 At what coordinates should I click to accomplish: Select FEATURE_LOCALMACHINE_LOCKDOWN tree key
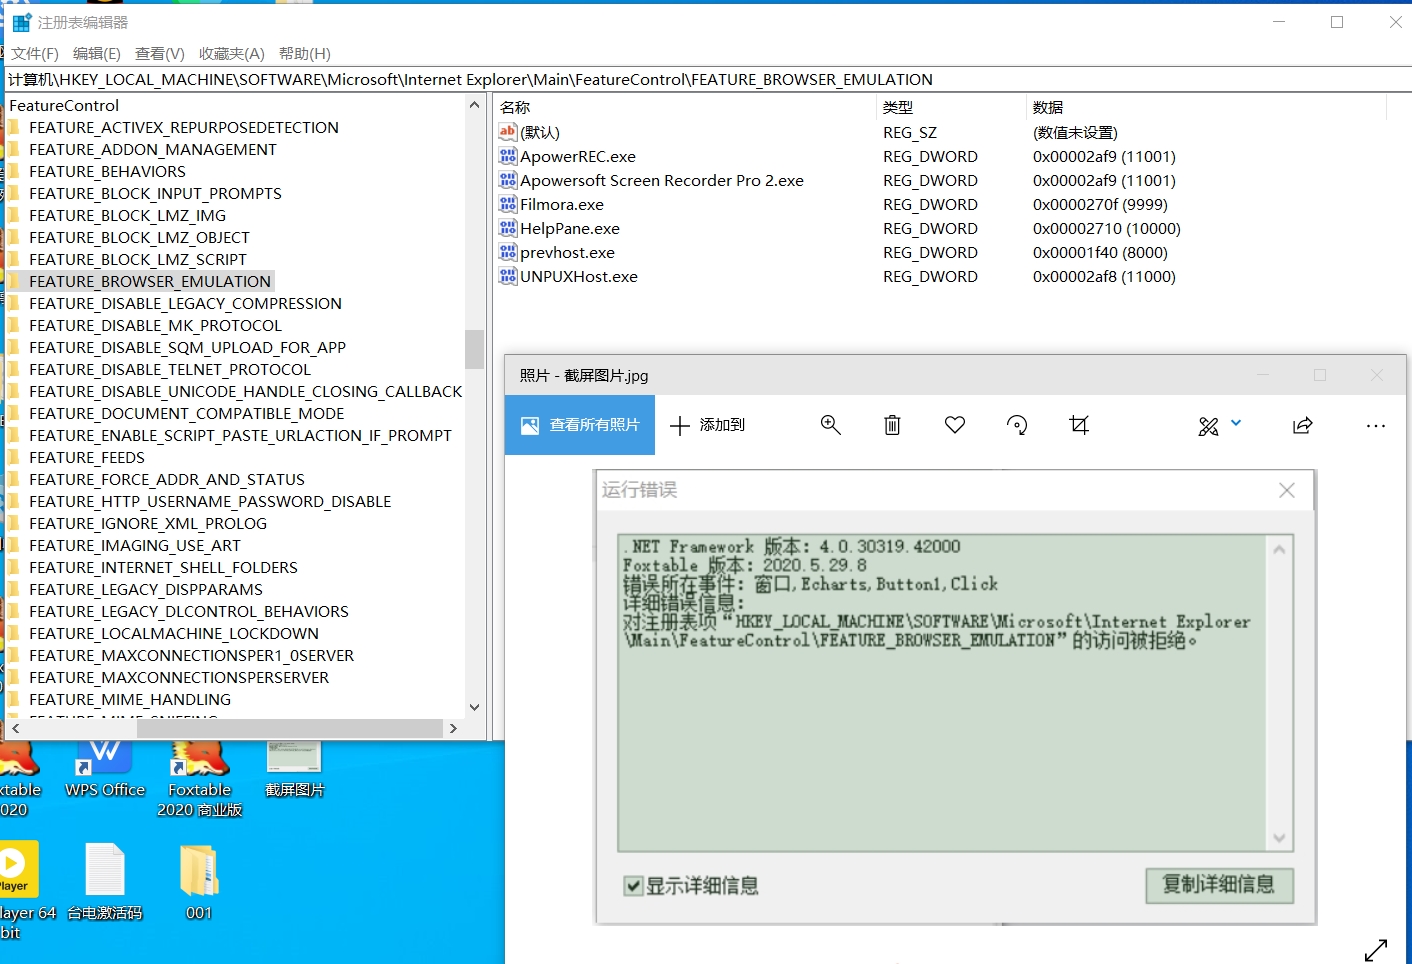click(174, 634)
